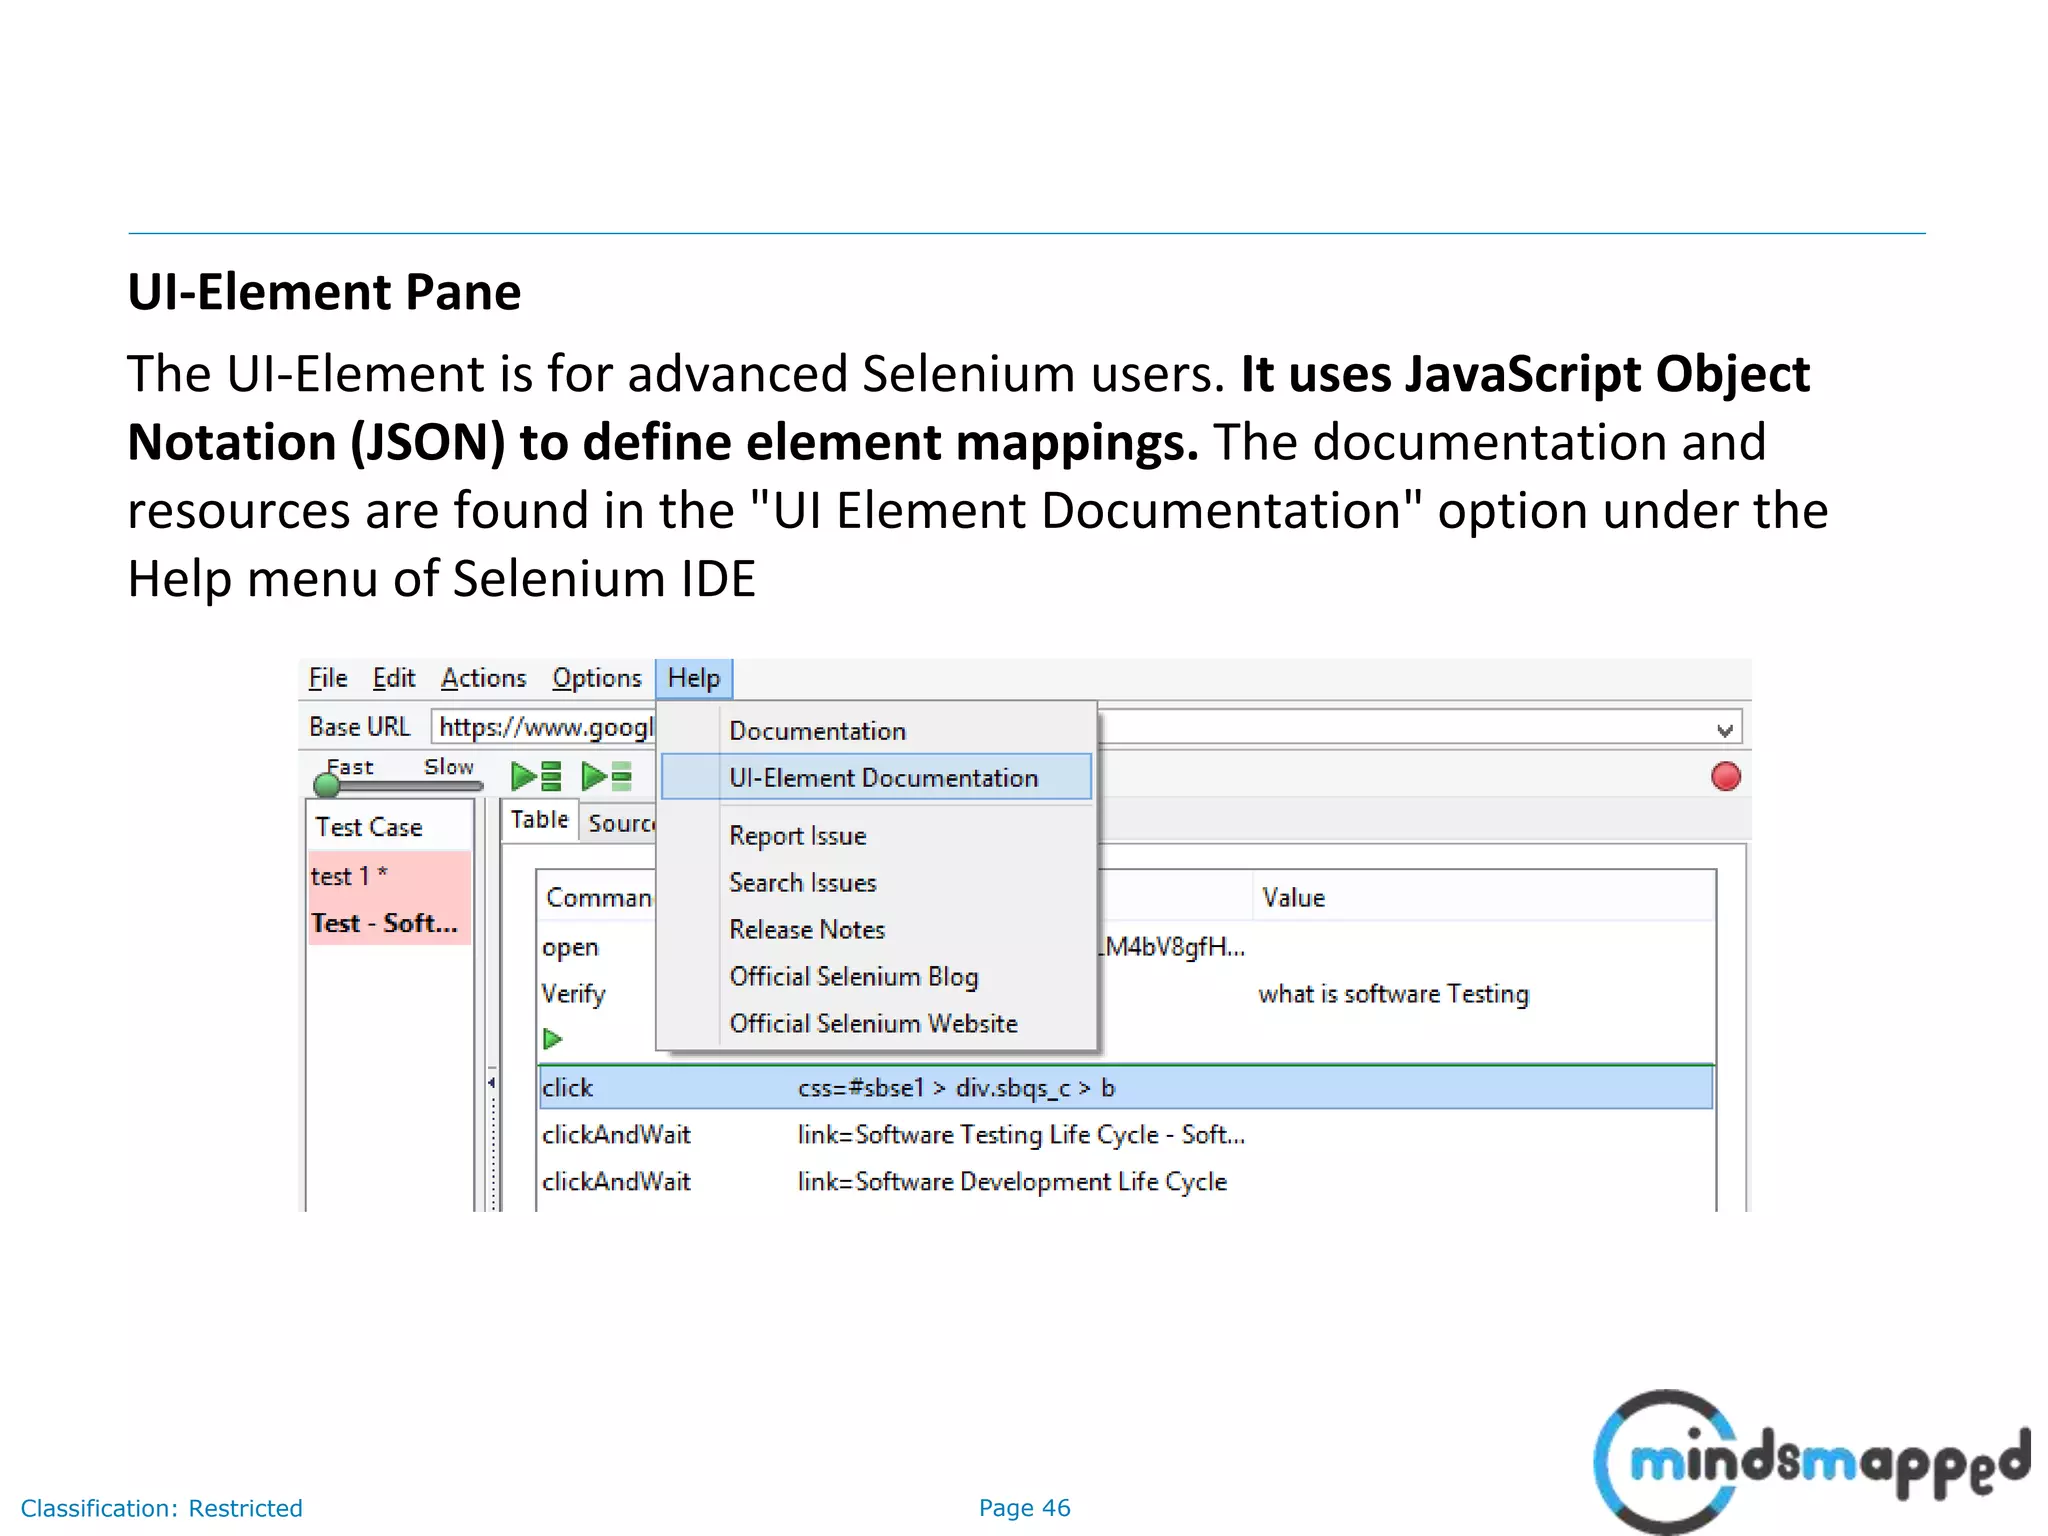Screen dimensions: 2048x1536
Task: Choose UI-Element Documentation menu entry
Action: tap(883, 778)
